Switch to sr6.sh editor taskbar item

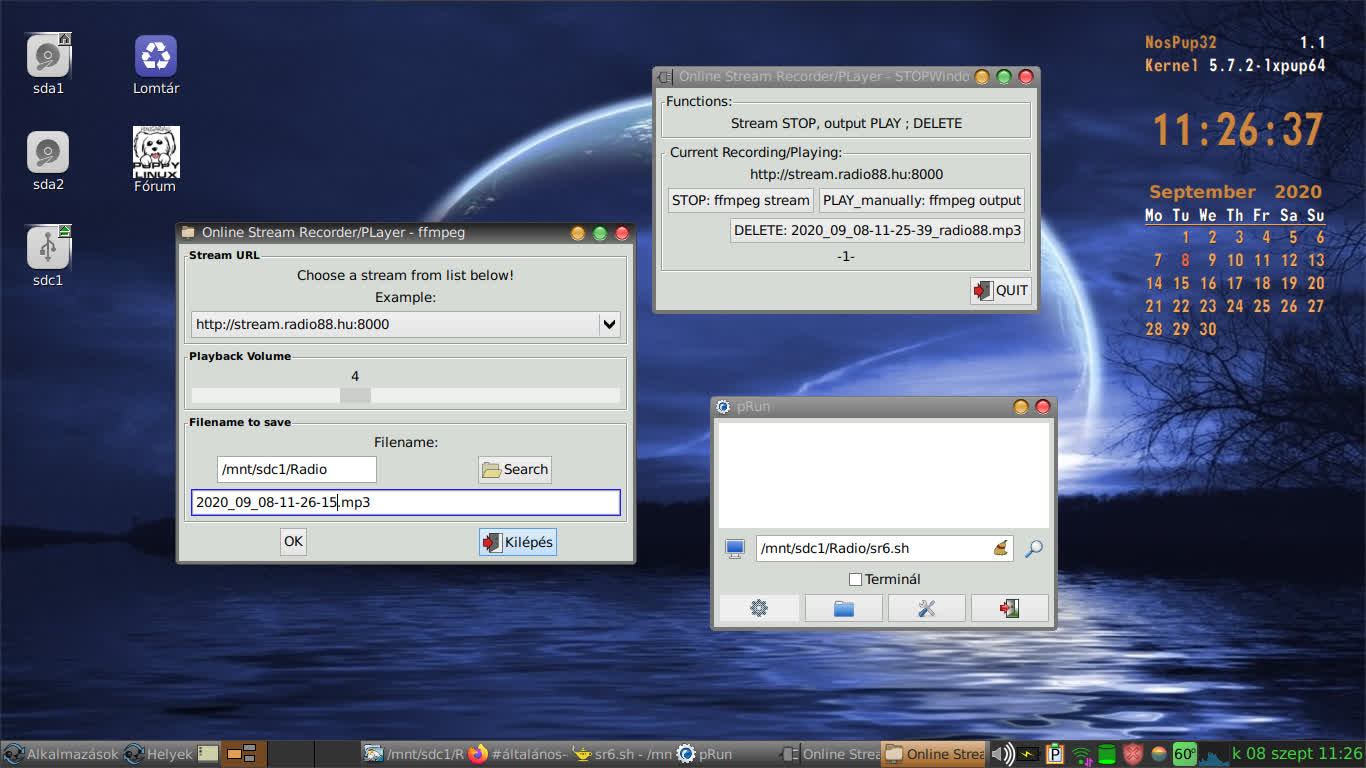(x=622, y=754)
